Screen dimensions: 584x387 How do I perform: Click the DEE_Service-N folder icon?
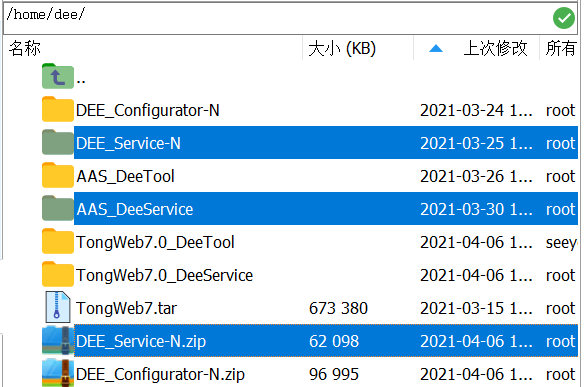tap(58, 142)
